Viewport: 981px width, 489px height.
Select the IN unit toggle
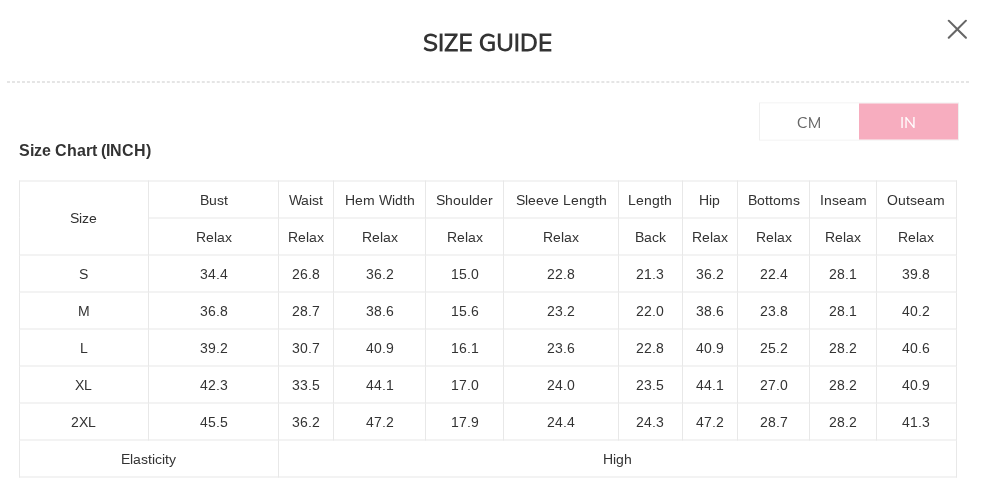click(908, 122)
